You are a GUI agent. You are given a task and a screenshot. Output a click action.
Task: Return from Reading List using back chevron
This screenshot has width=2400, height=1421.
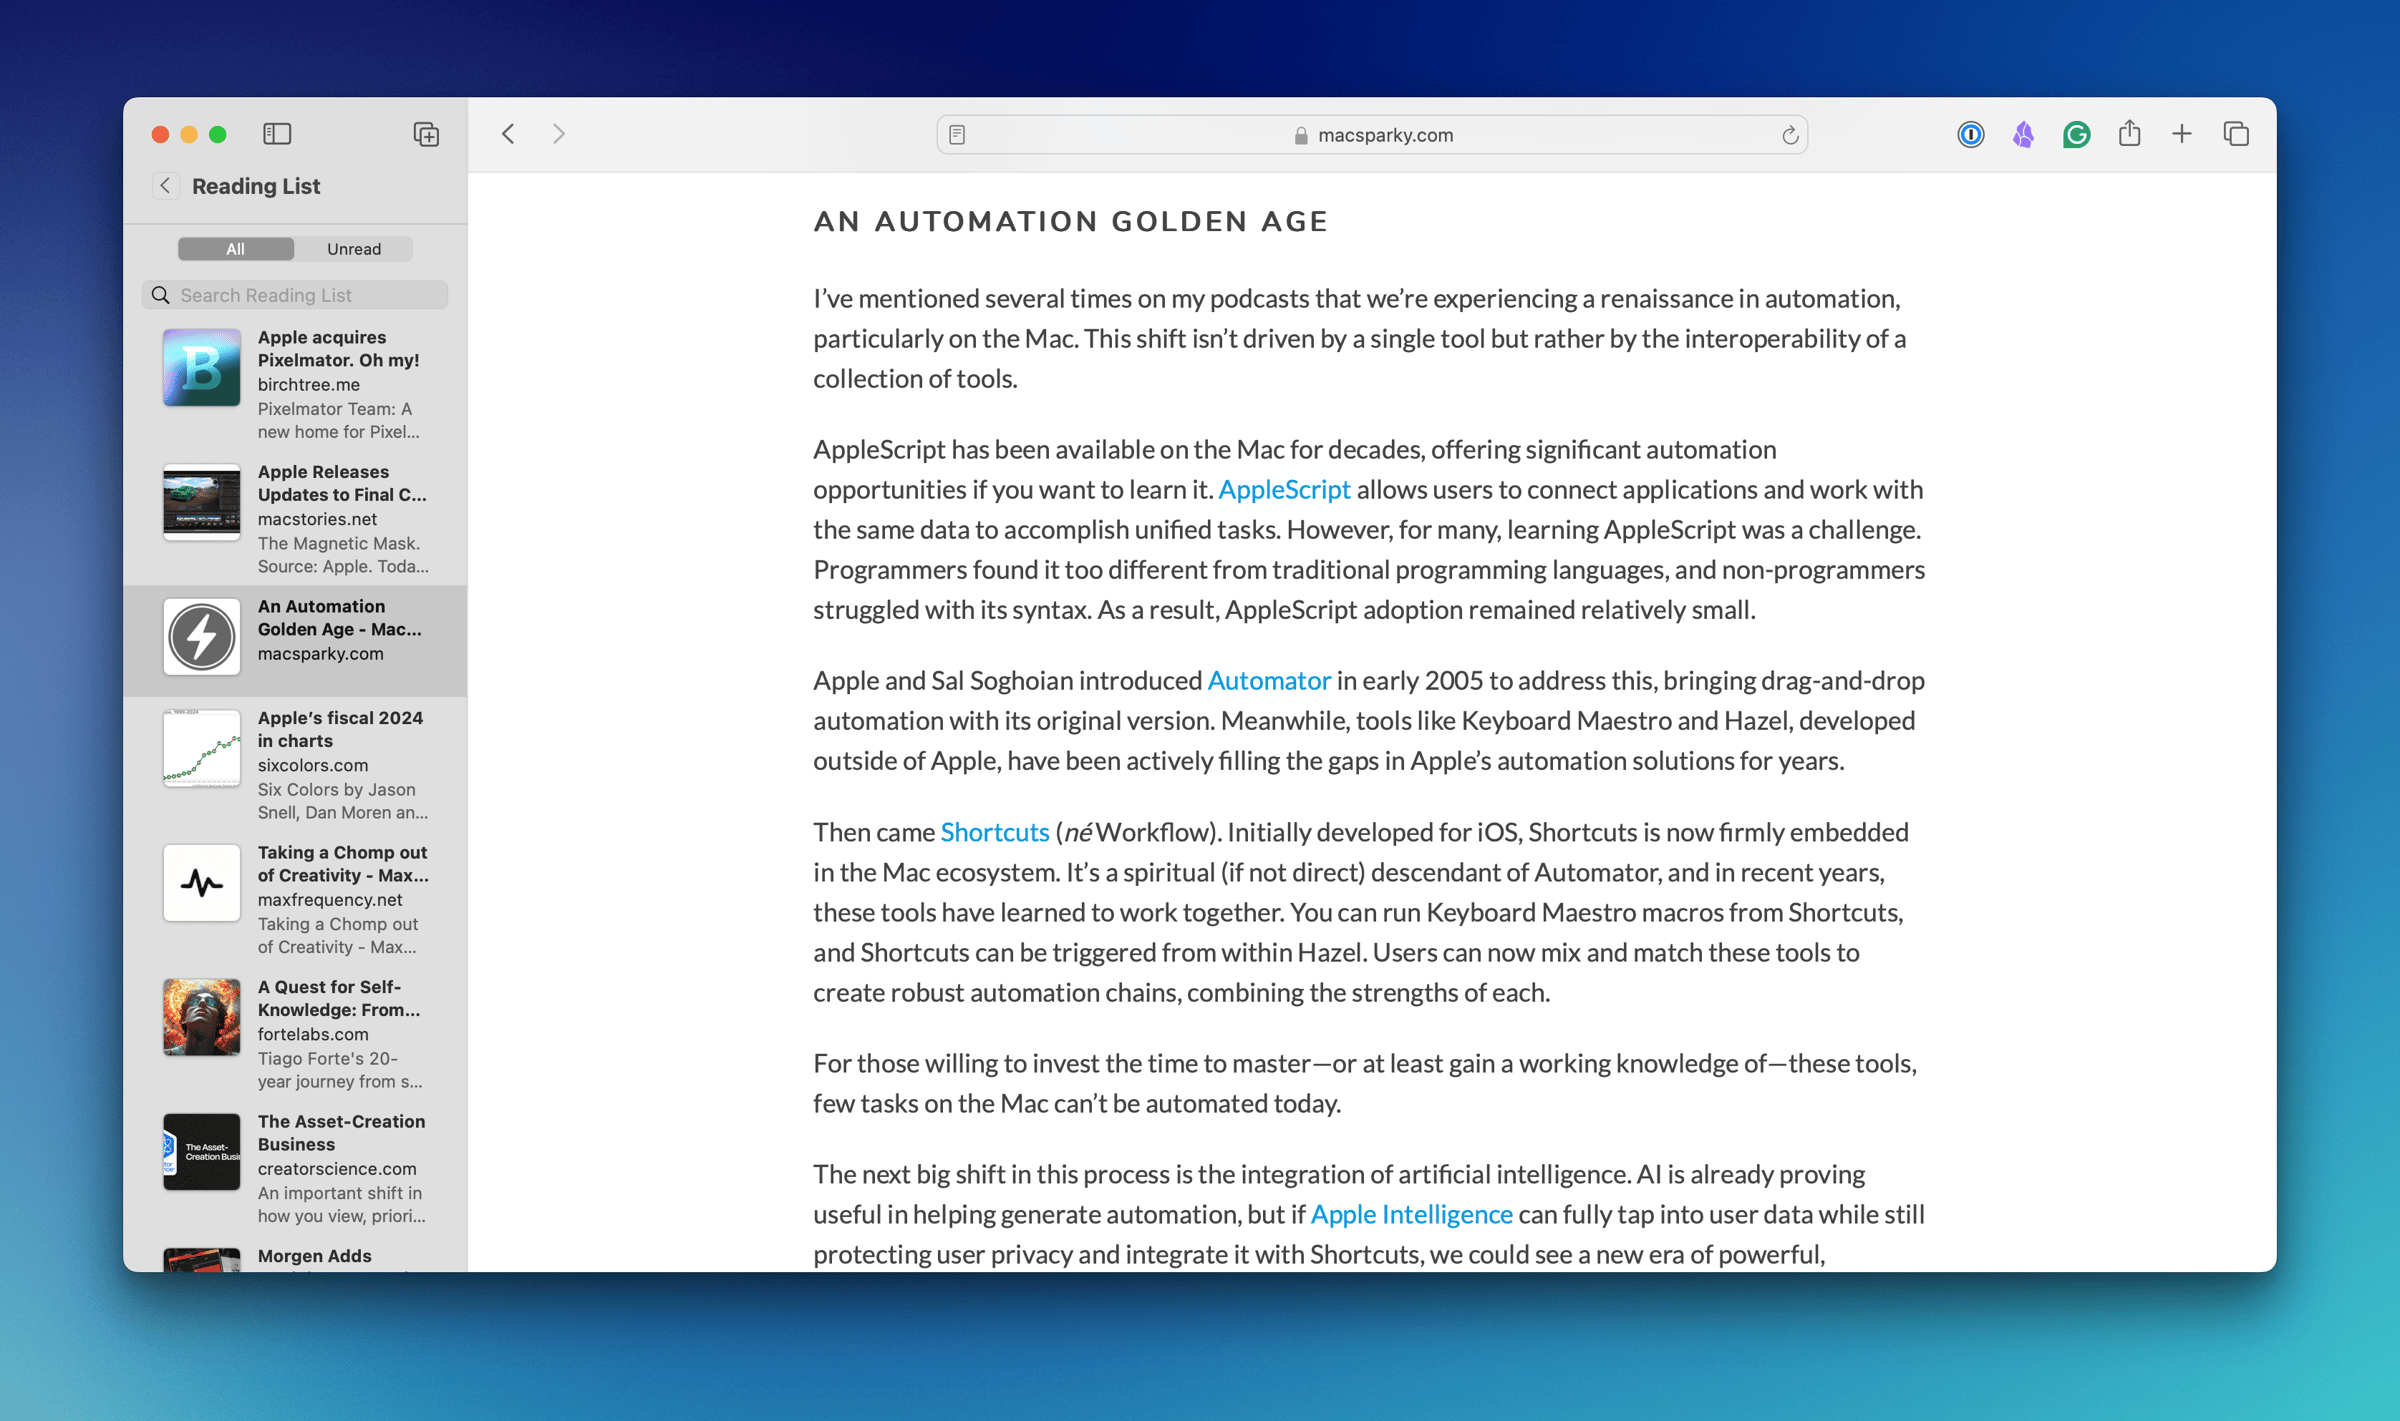point(165,186)
